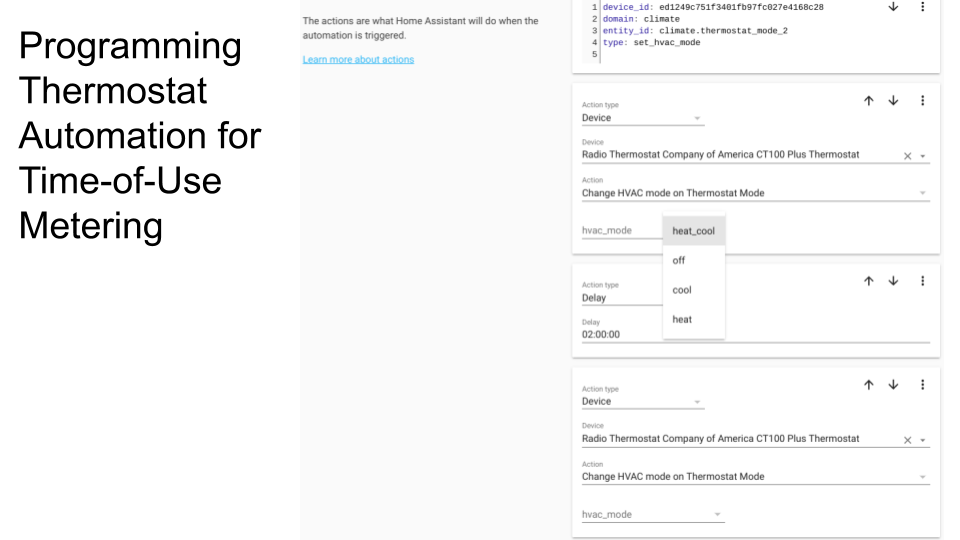The width and height of the screenshot is (960, 540).
Task: Click type: set_hvac_mode line in YAML
Action: [651, 42]
